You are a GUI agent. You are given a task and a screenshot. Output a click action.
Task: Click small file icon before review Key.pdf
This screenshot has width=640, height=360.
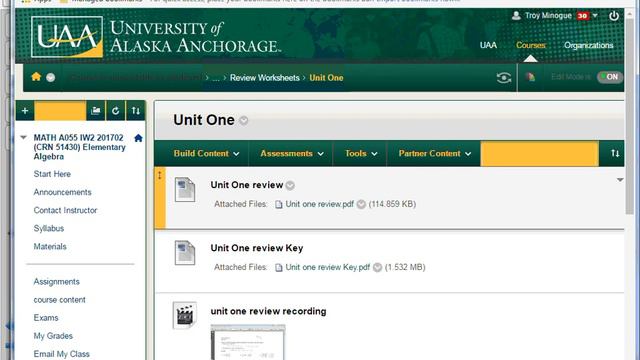[279, 268]
